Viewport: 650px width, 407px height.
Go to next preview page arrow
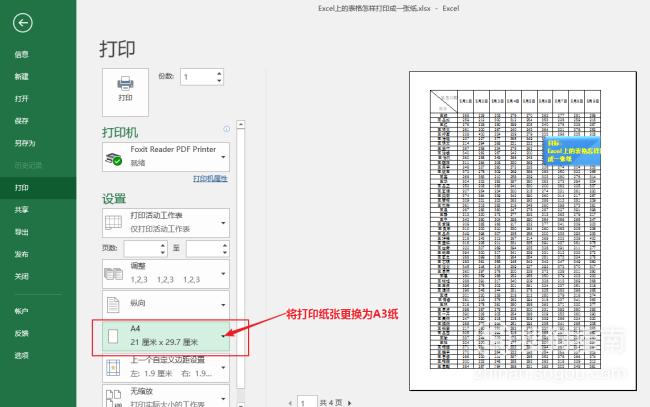pyautogui.click(x=349, y=403)
